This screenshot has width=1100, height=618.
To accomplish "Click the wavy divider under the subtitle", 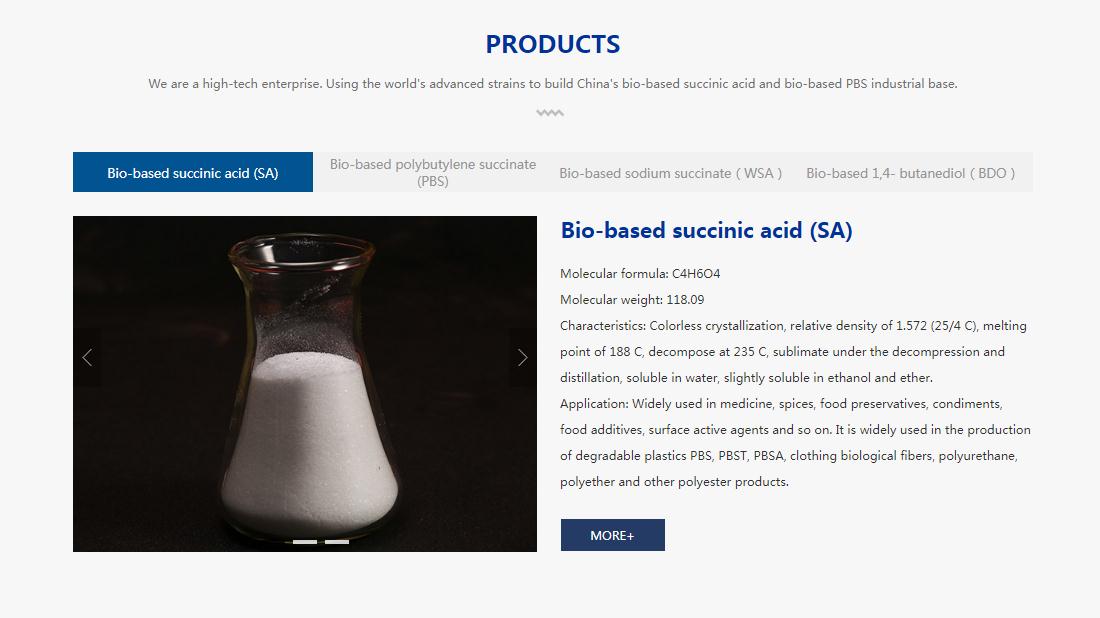I will tap(550, 112).
